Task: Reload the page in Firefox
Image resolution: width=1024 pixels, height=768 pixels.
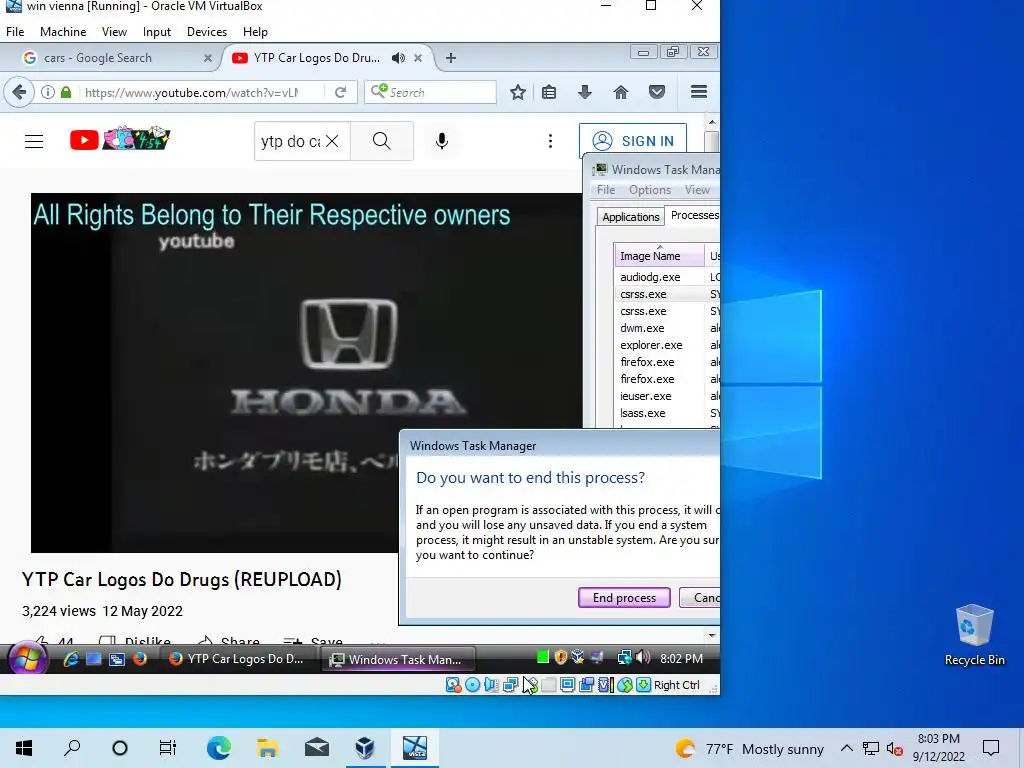Action: 340,92
